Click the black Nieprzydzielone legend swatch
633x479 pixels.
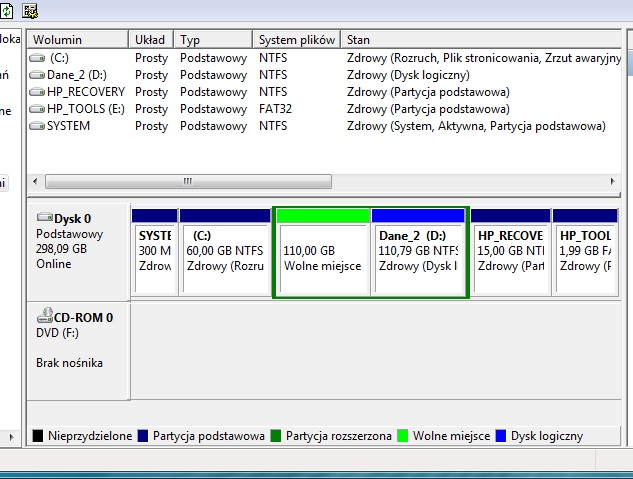click(38, 436)
